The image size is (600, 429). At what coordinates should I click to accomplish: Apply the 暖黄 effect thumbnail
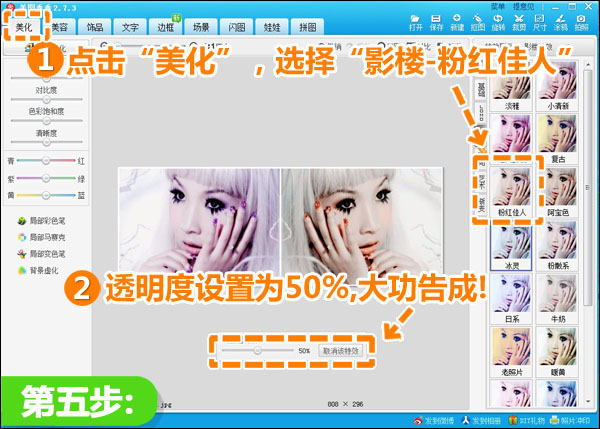(557, 352)
